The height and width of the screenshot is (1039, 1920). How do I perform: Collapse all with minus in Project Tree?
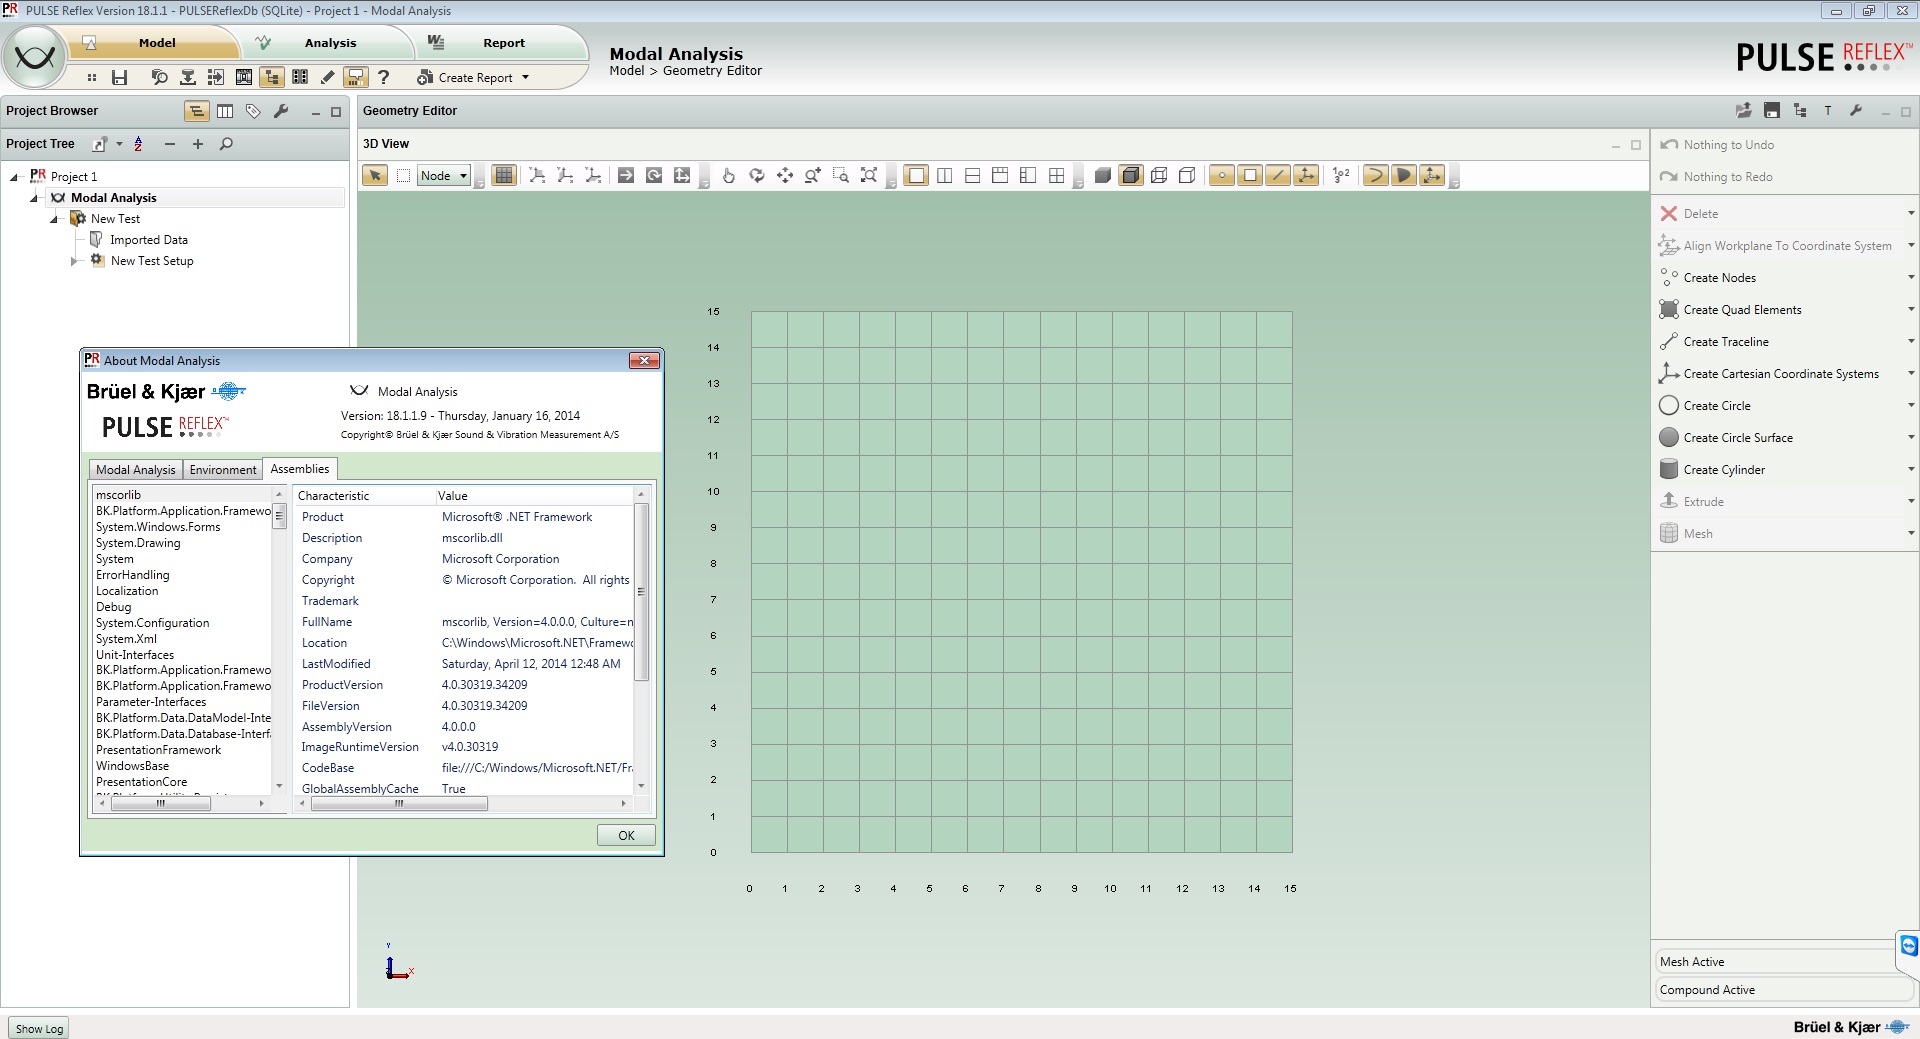coord(170,144)
